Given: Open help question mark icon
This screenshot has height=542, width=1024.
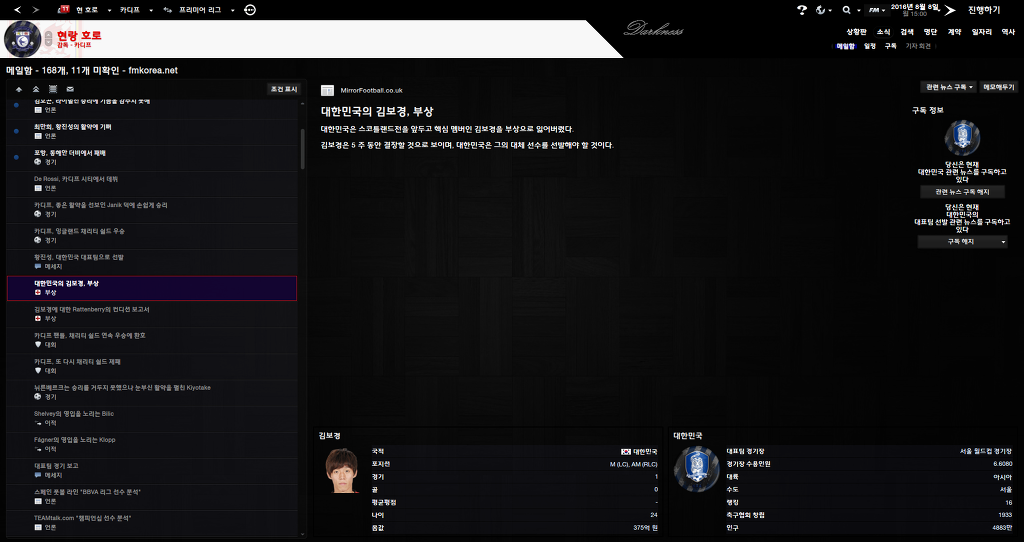Looking at the screenshot, I should pos(802,10).
